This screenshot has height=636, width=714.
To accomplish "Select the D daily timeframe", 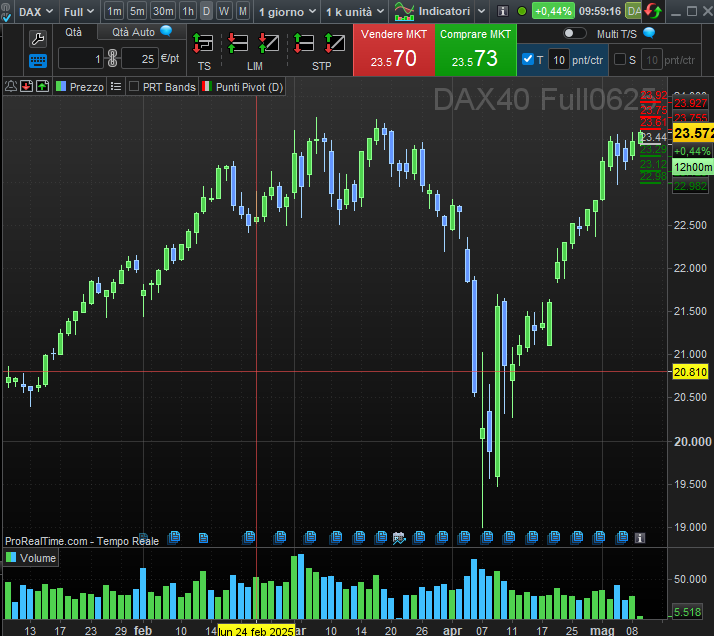I will 206,11.
